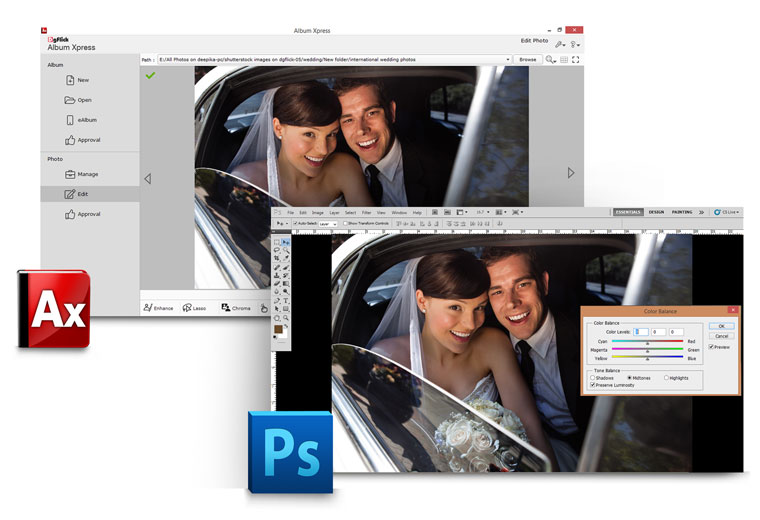Screen dimensions: 760x520
Task: Click the Enhance tool at the bottom
Action: [158, 308]
